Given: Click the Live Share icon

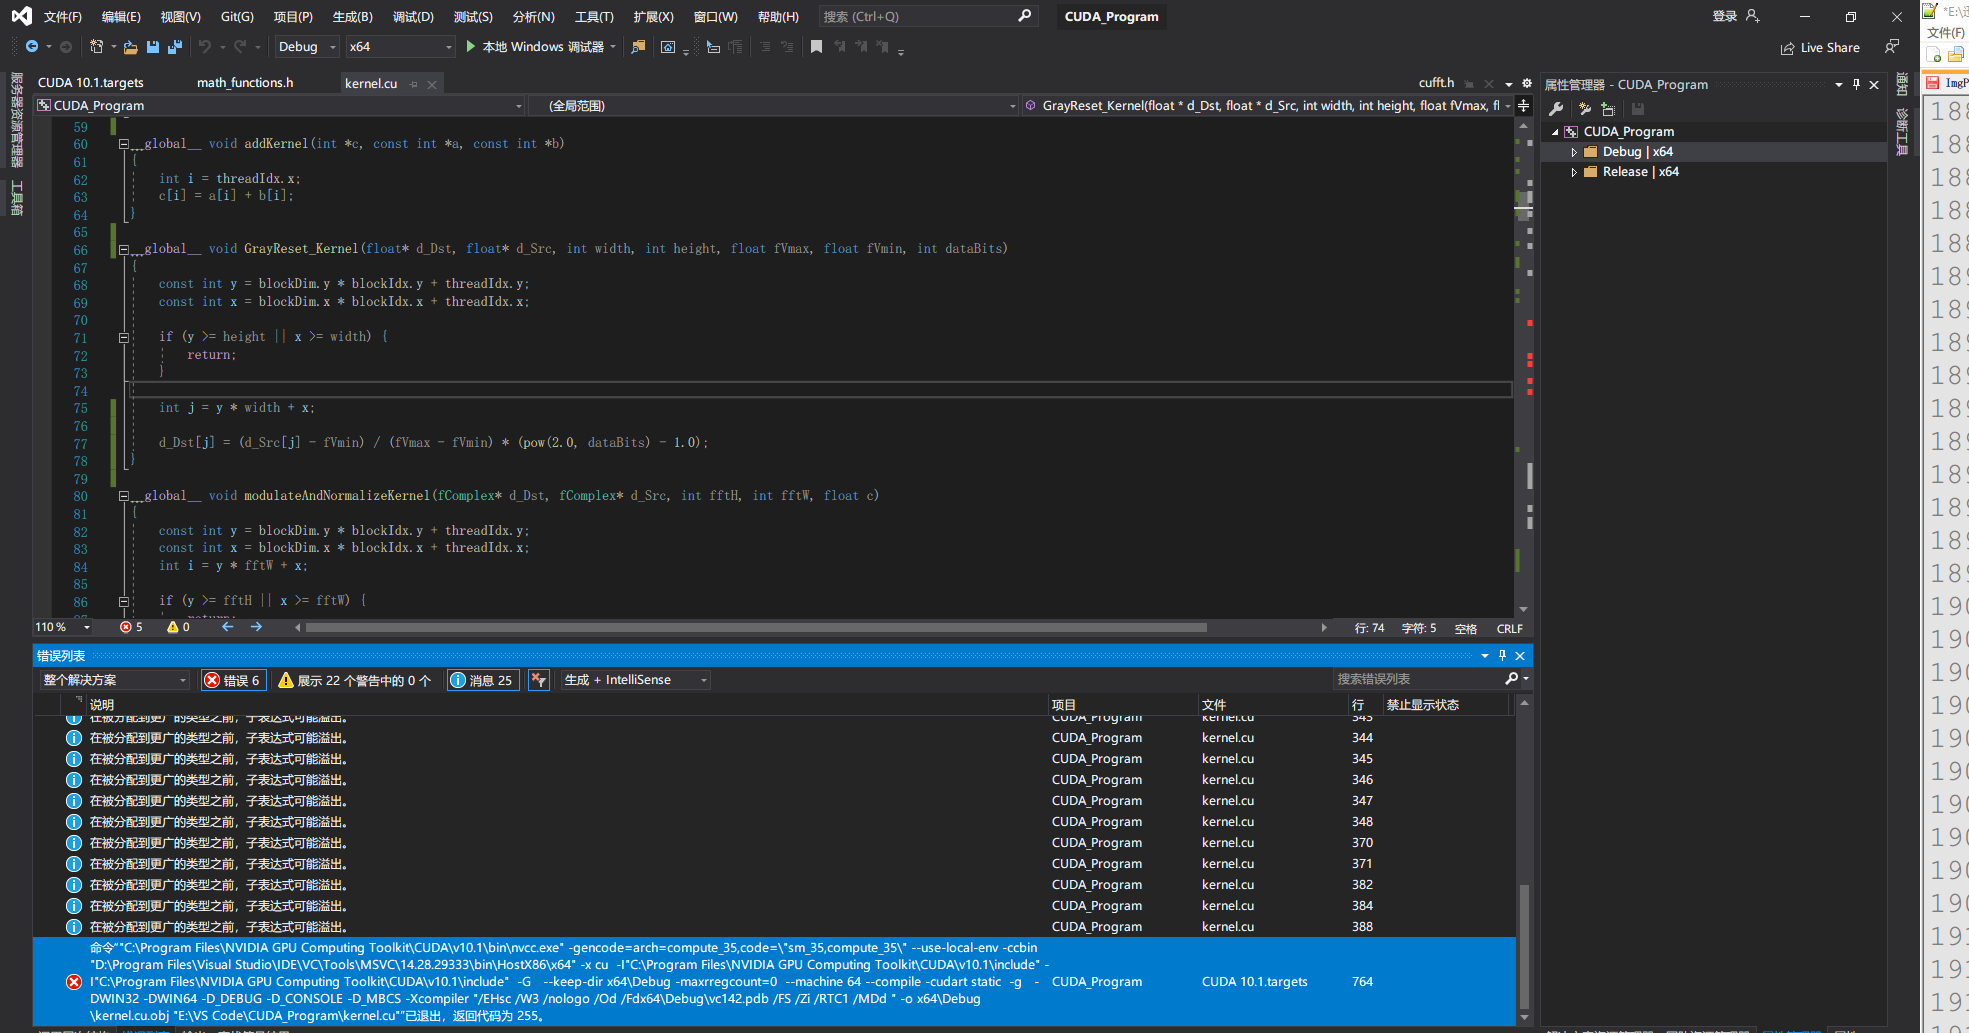Looking at the screenshot, I should pyautogui.click(x=1787, y=48).
